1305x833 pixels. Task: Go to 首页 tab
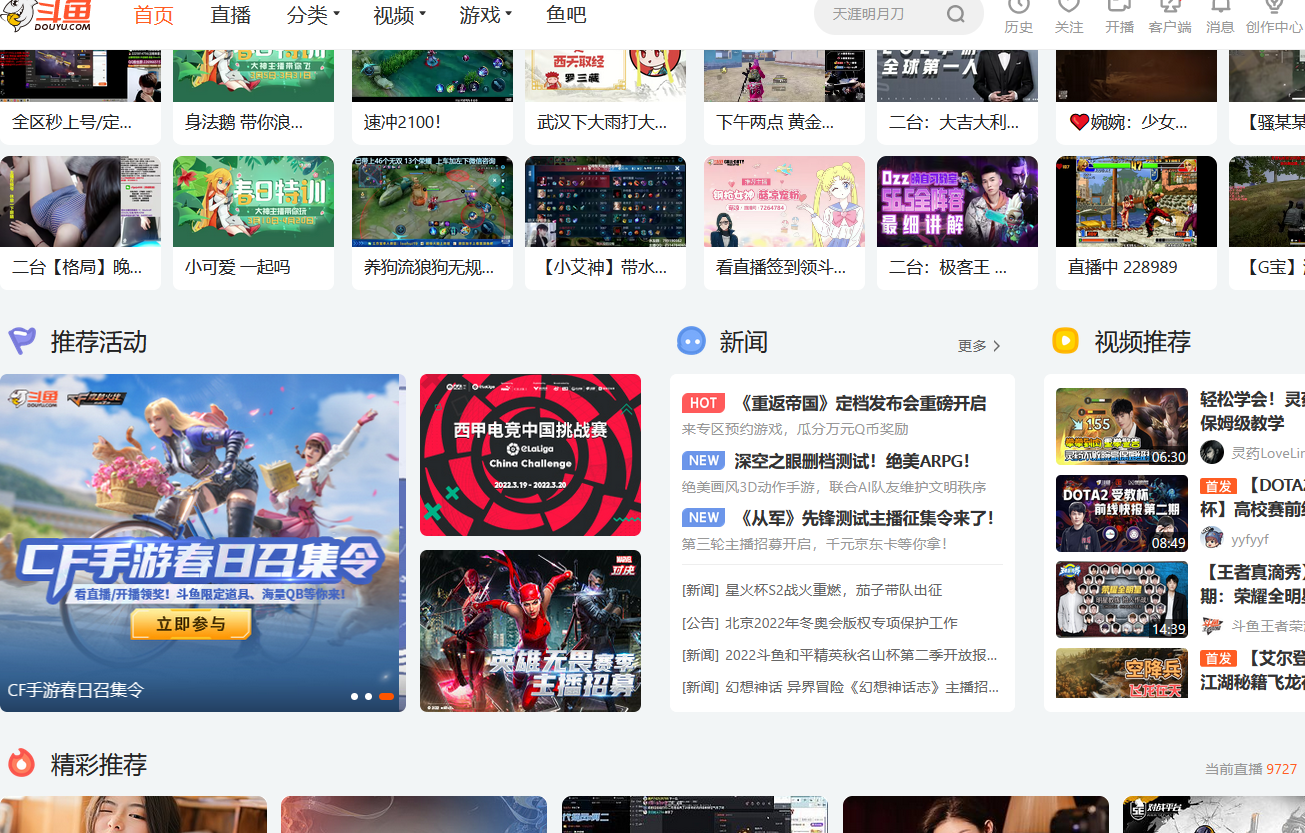click(x=154, y=15)
